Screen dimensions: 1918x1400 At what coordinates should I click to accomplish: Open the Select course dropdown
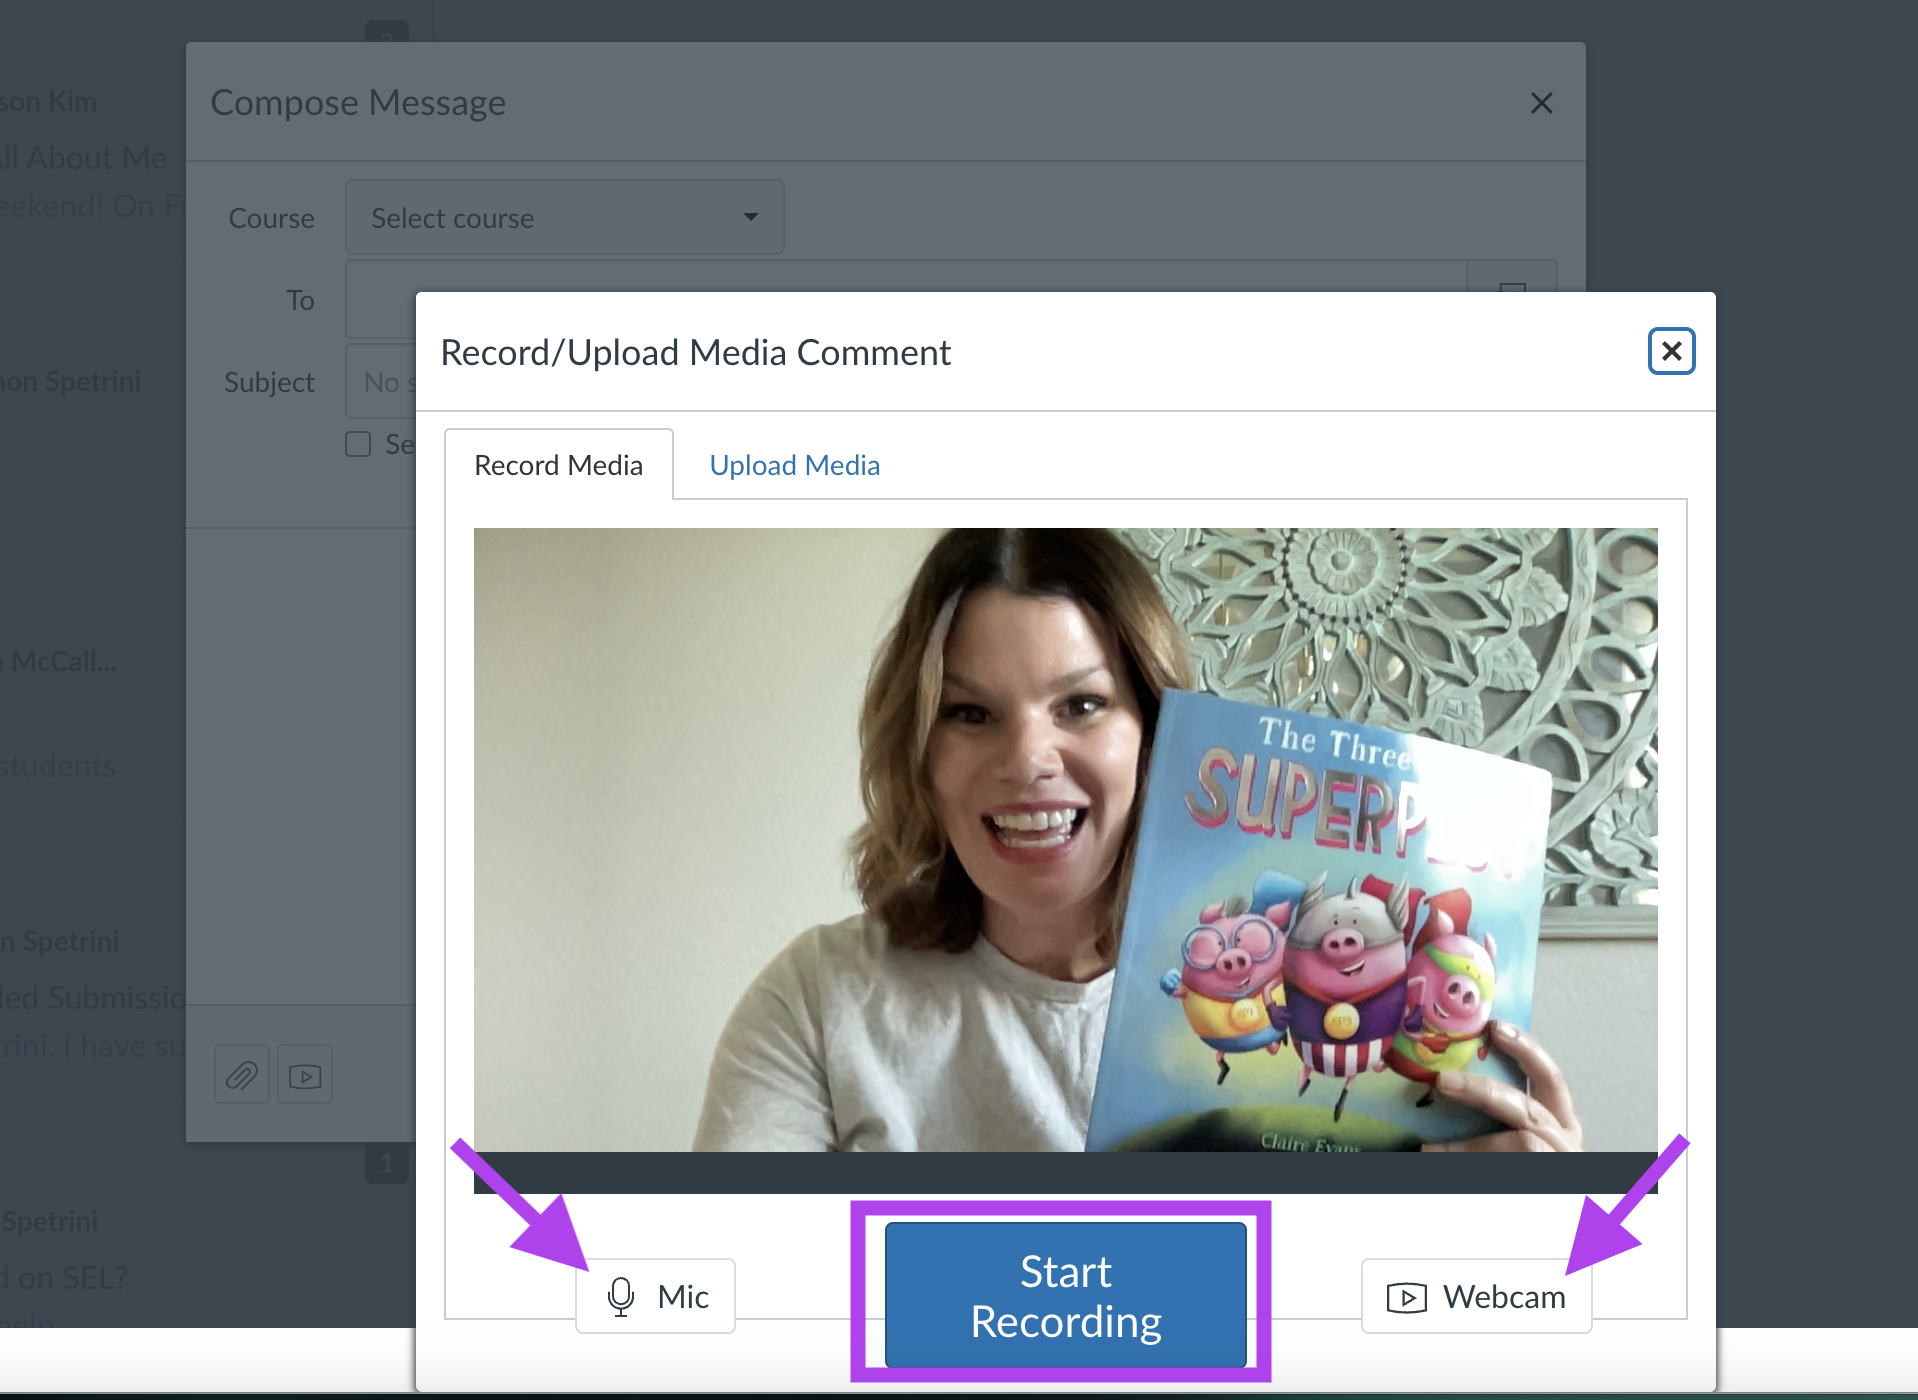tap(565, 217)
